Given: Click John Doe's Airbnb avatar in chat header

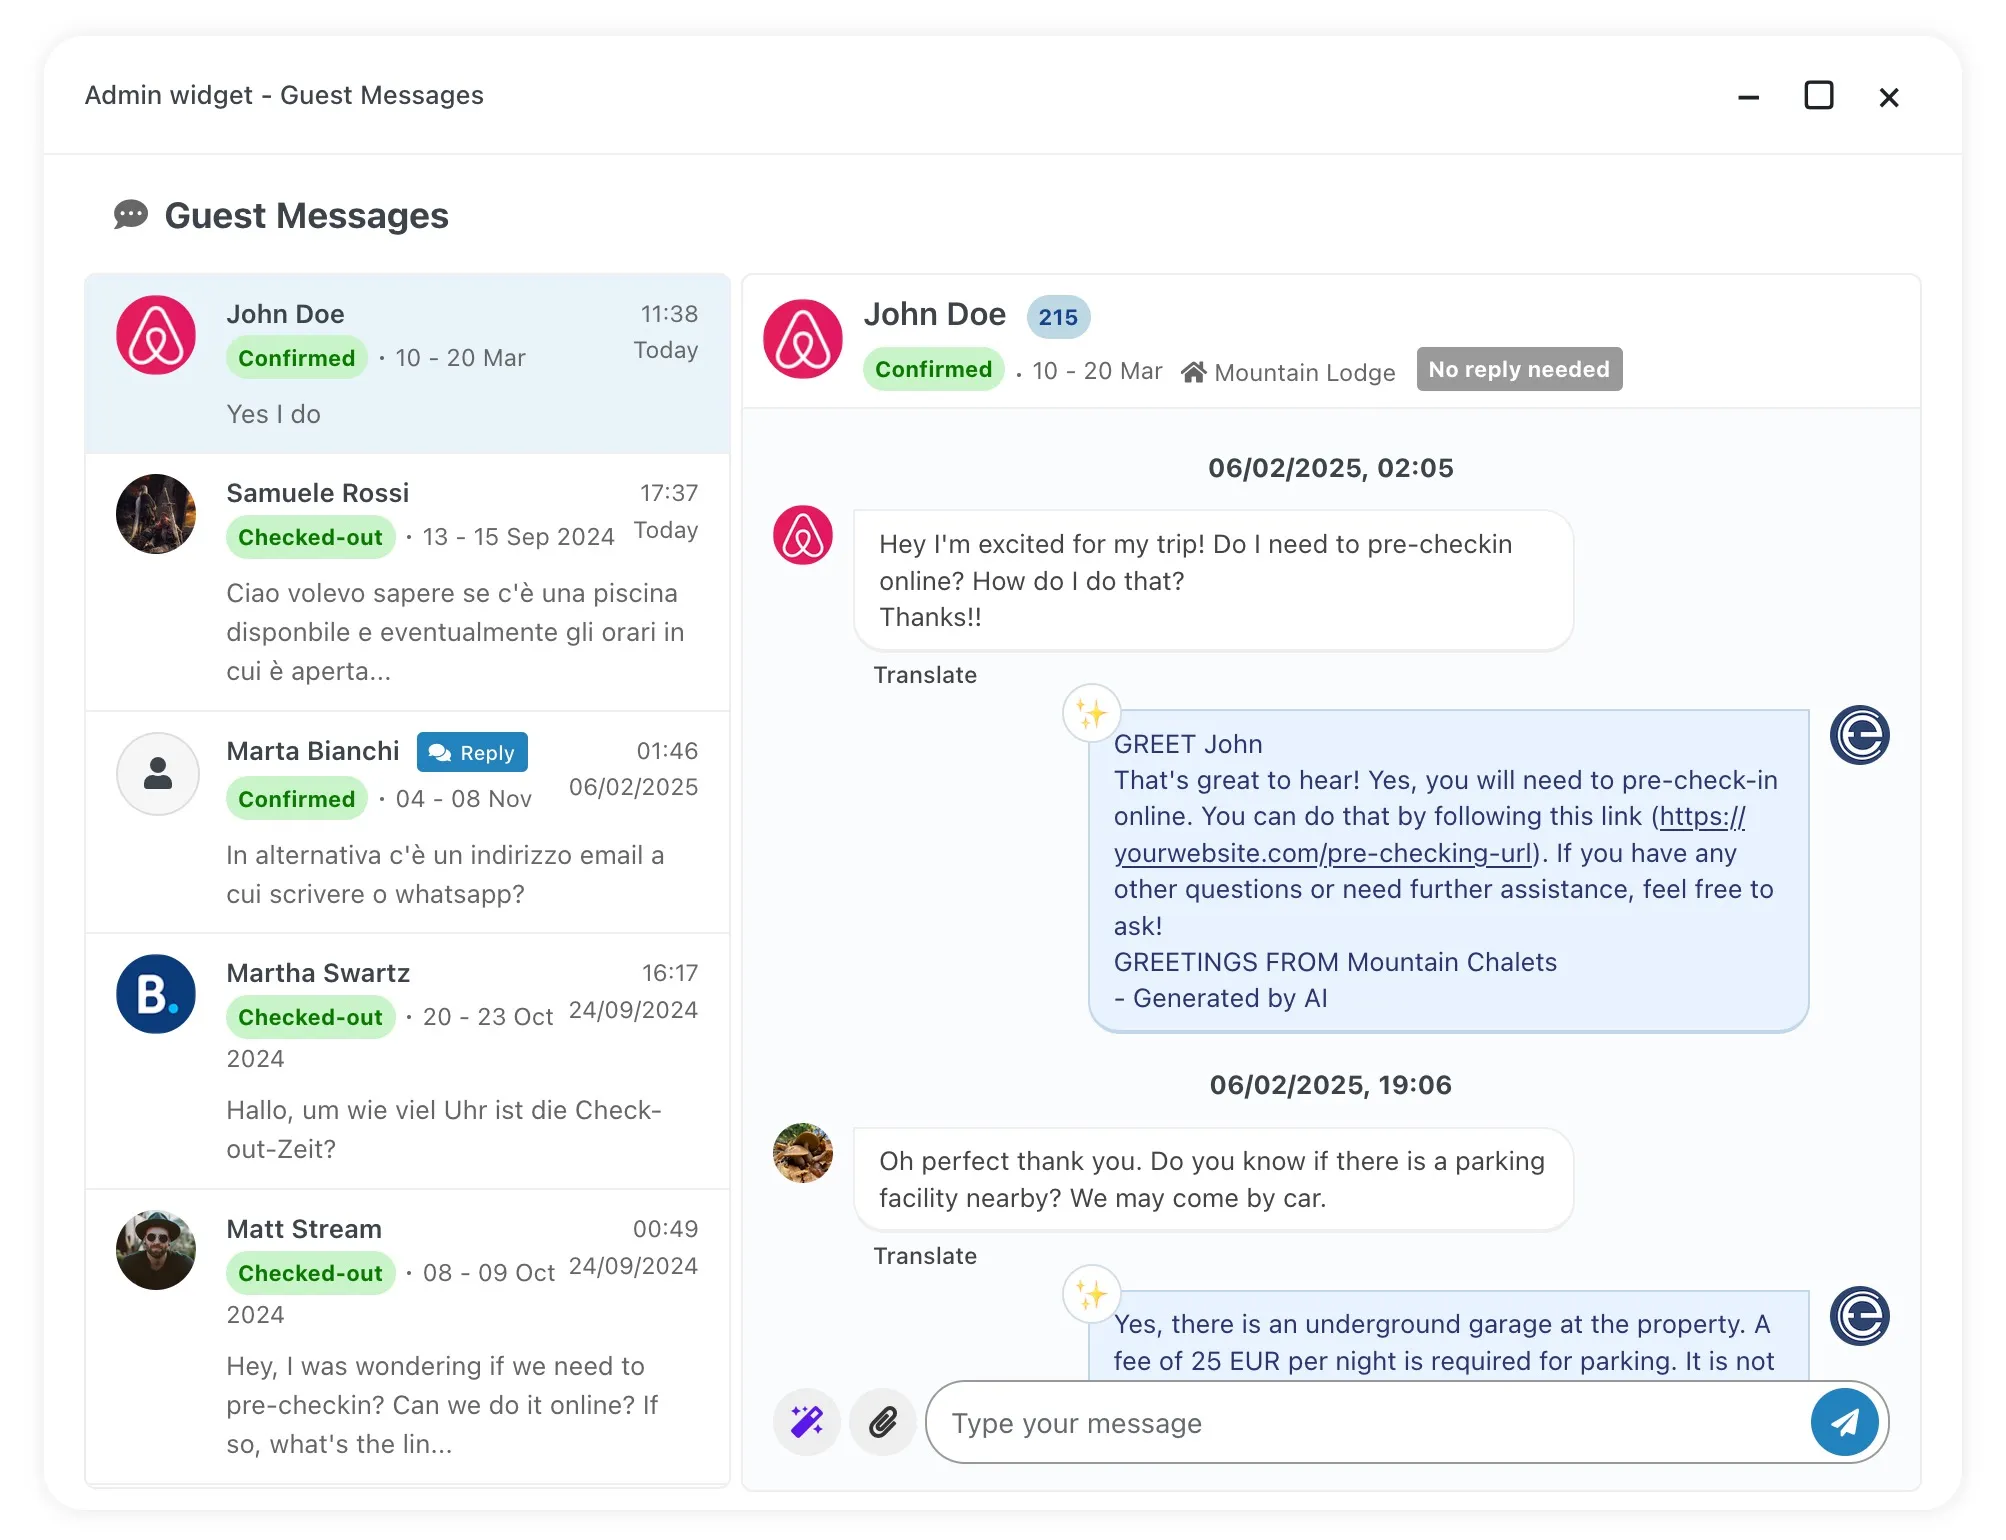Looking at the screenshot, I should coord(803,340).
